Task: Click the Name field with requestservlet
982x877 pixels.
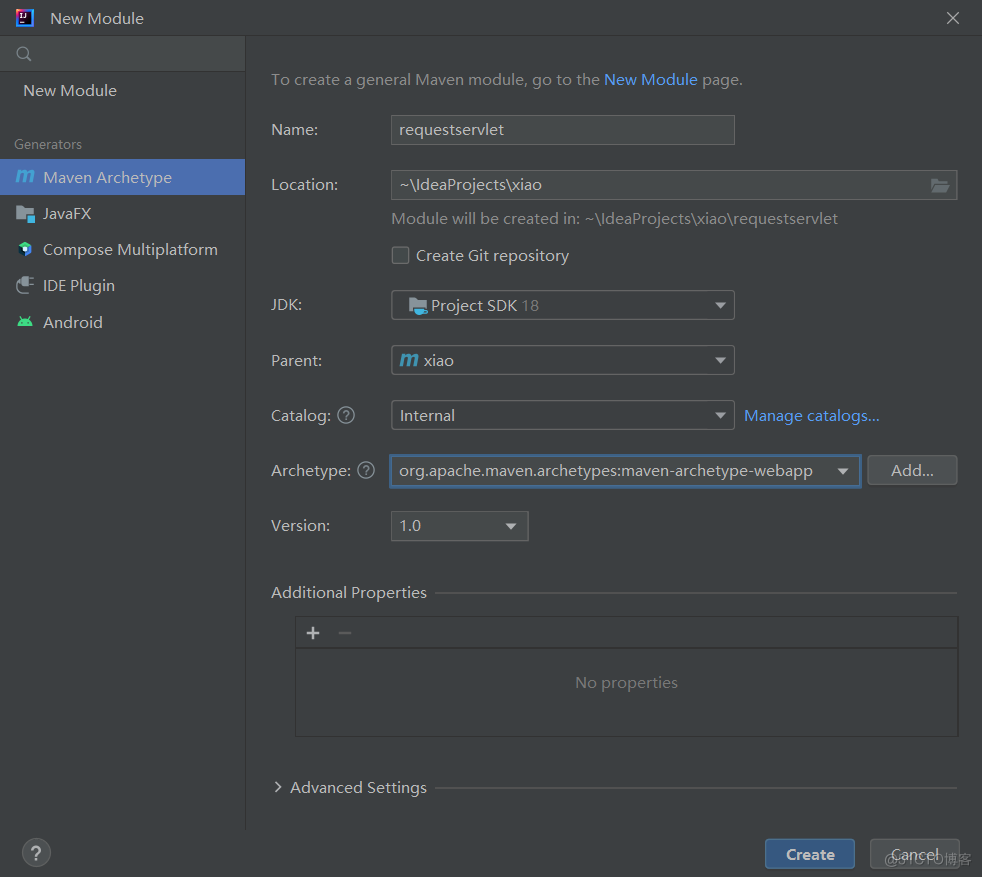Action: coord(562,130)
